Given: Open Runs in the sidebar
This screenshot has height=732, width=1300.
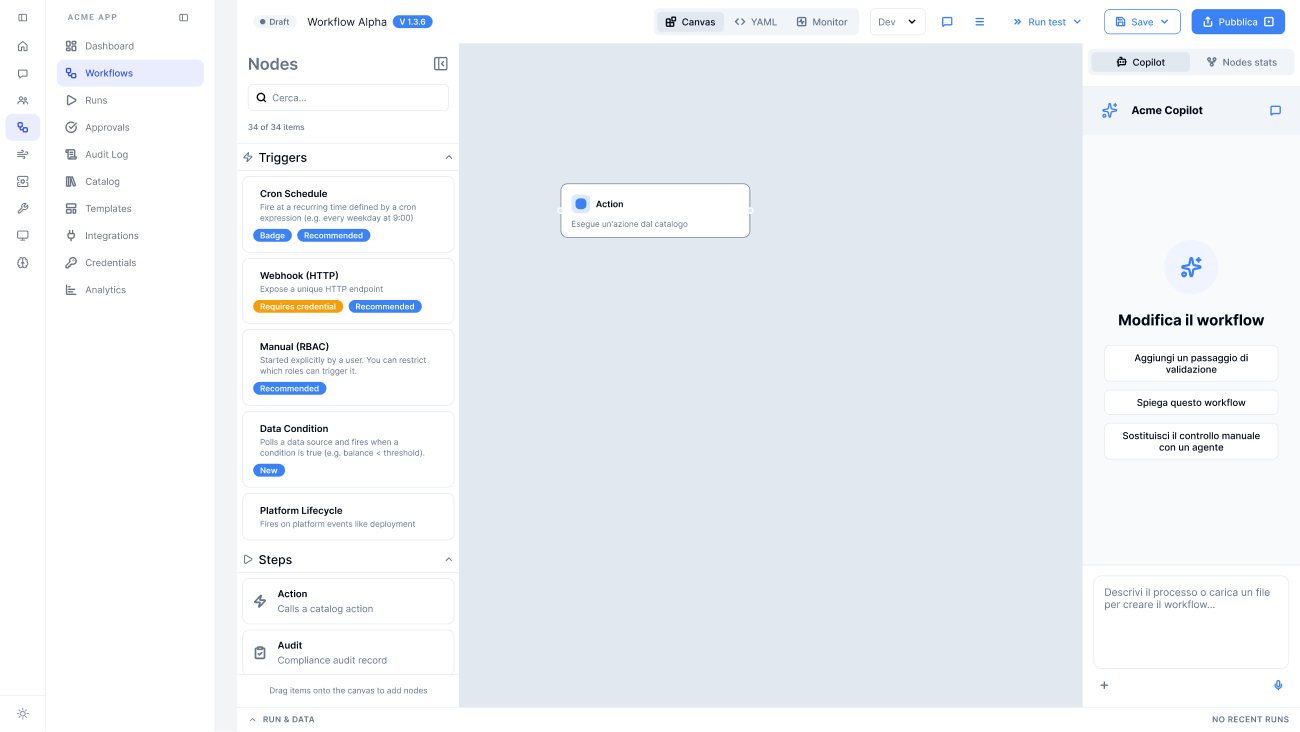Looking at the screenshot, I should (x=130, y=100).
